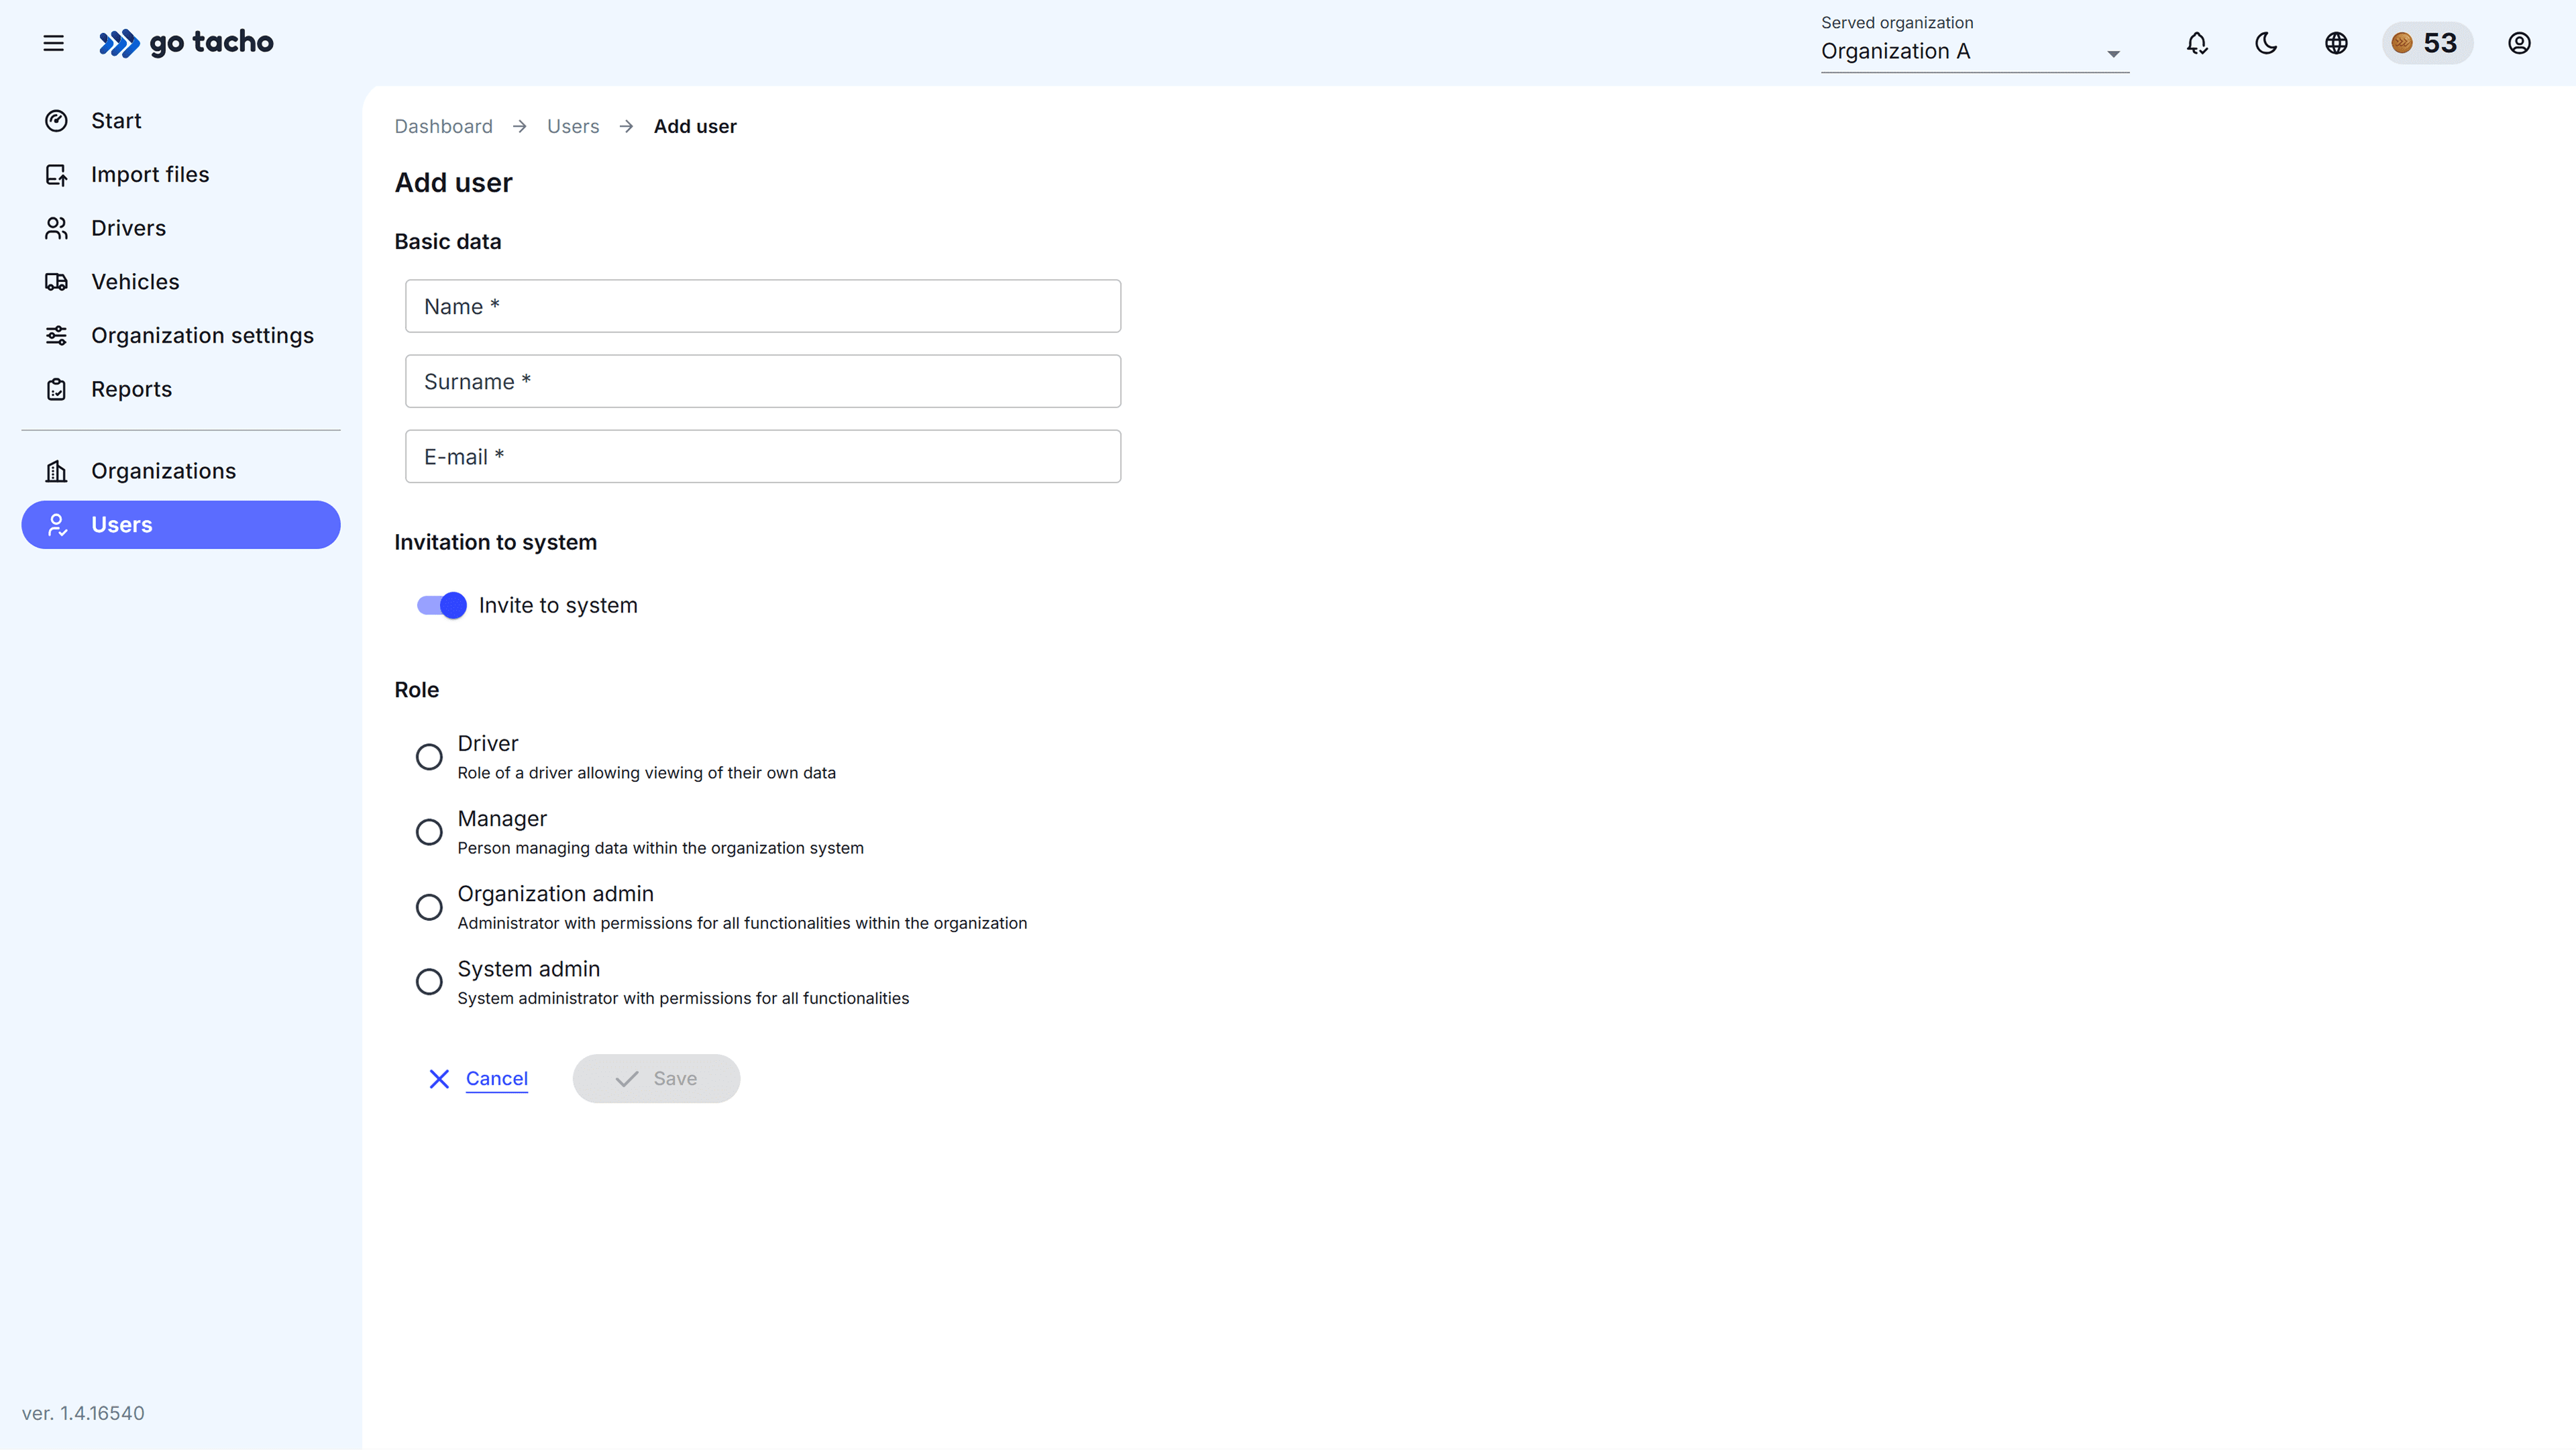Open the hamburger navigation menu
The width and height of the screenshot is (2576, 1450).
53,43
